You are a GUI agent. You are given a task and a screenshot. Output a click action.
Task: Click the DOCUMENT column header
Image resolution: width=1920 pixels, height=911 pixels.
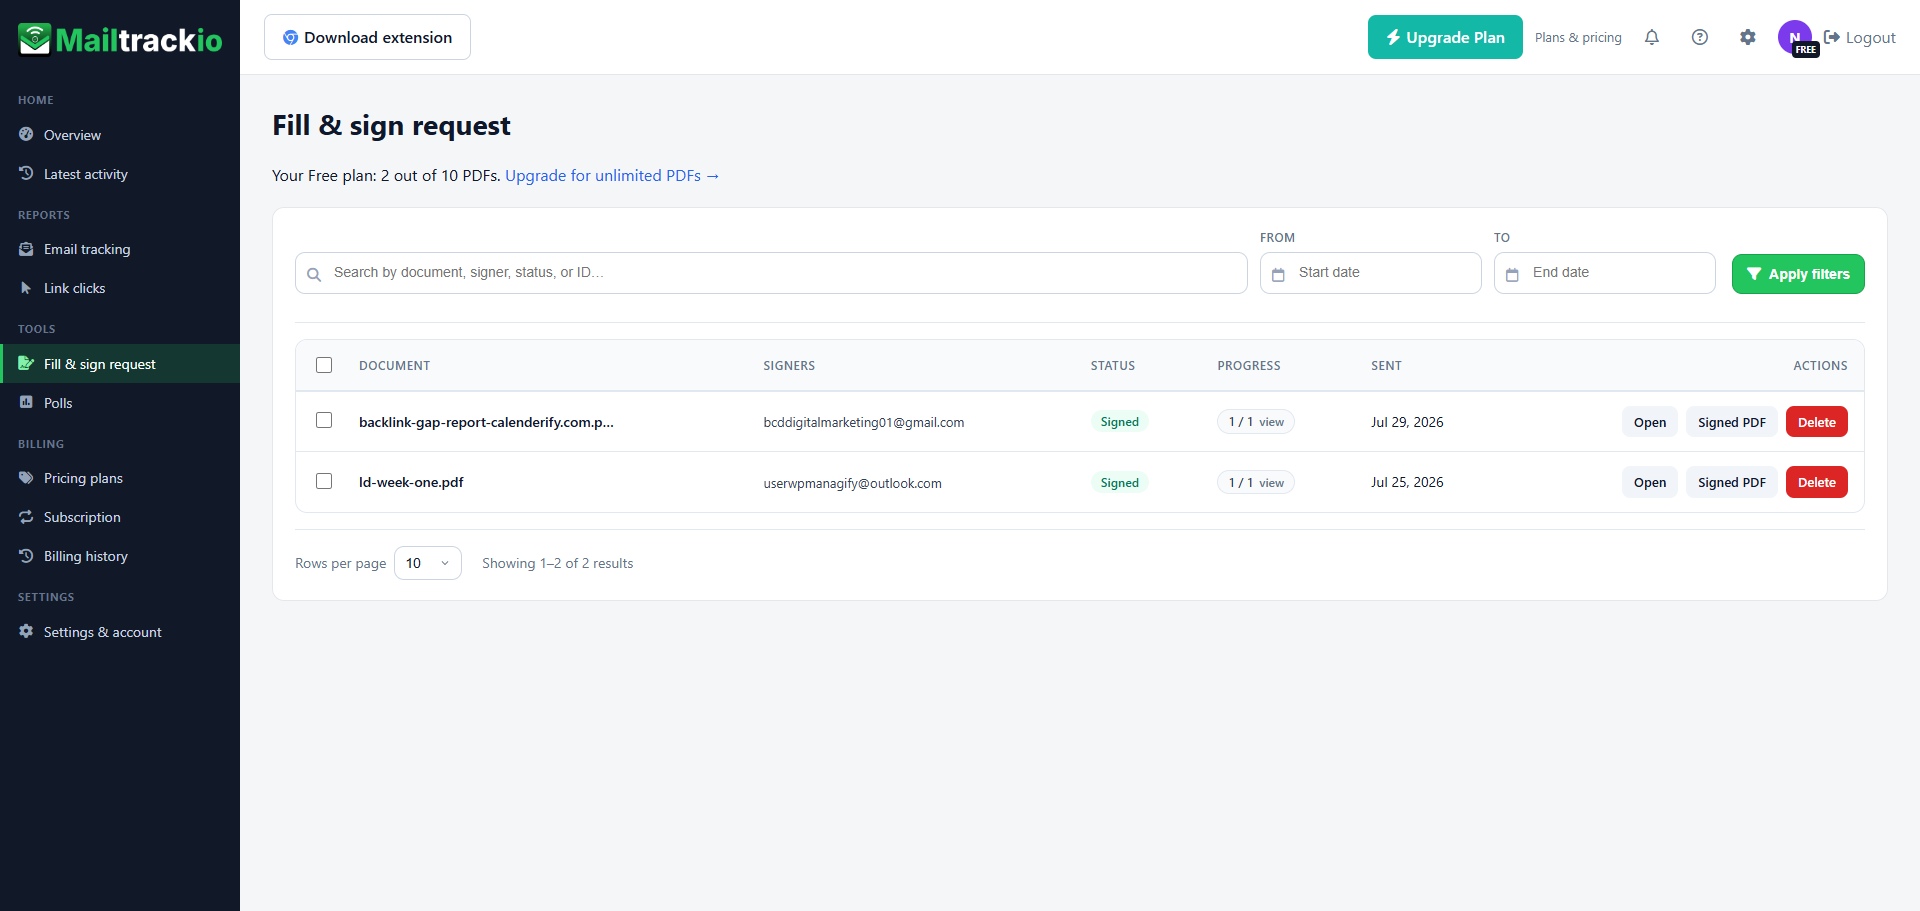(x=394, y=366)
